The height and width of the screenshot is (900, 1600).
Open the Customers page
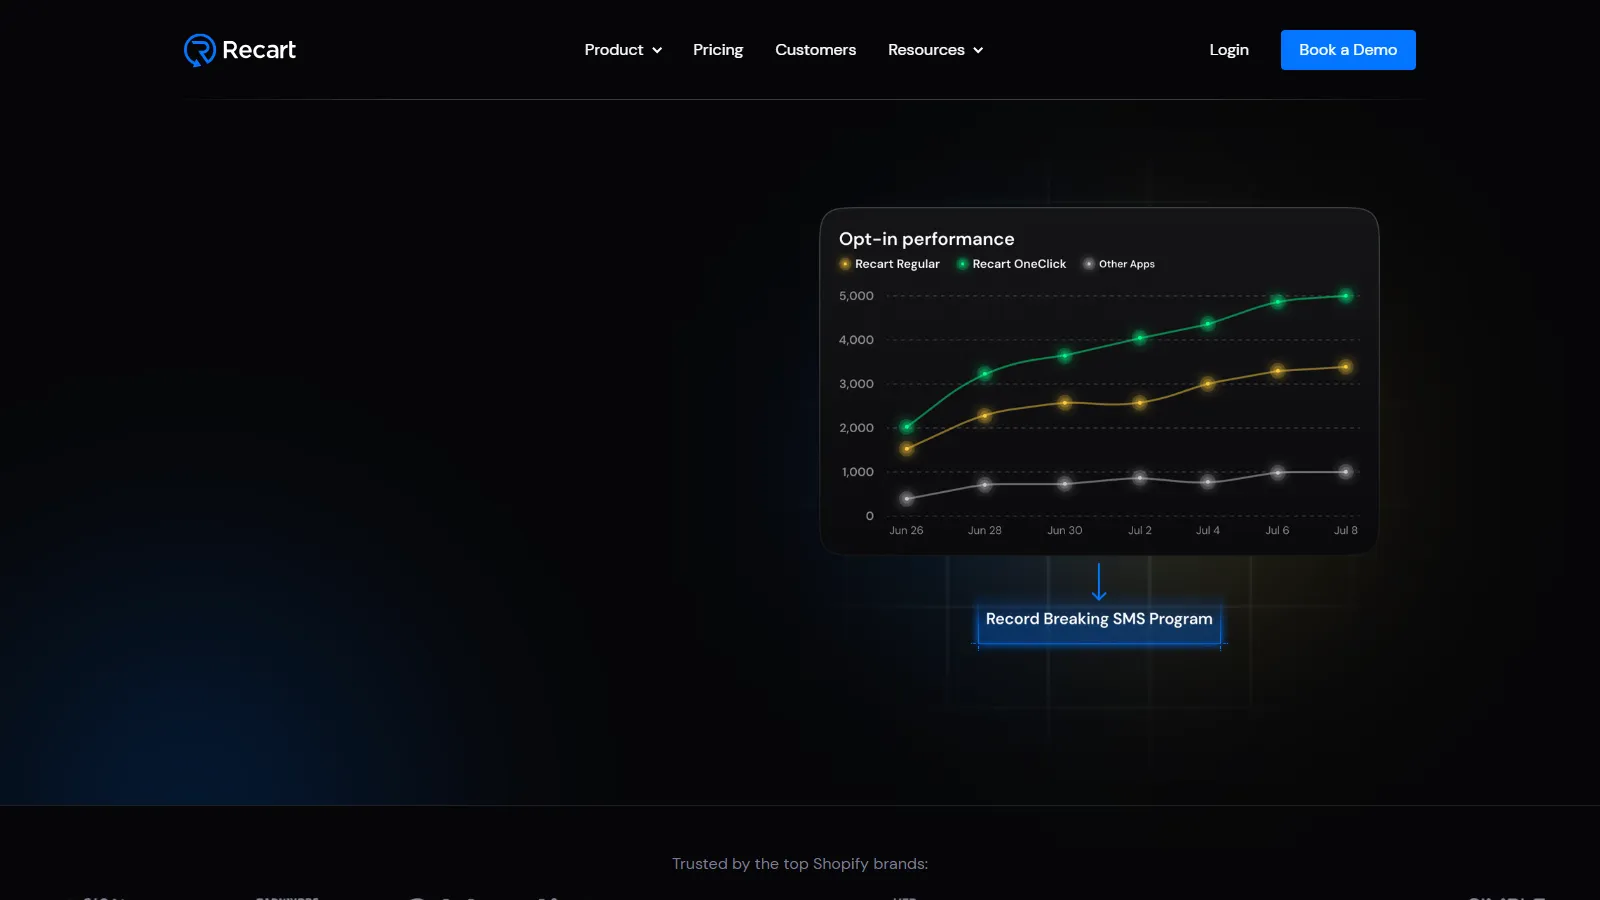pyautogui.click(x=815, y=50)
